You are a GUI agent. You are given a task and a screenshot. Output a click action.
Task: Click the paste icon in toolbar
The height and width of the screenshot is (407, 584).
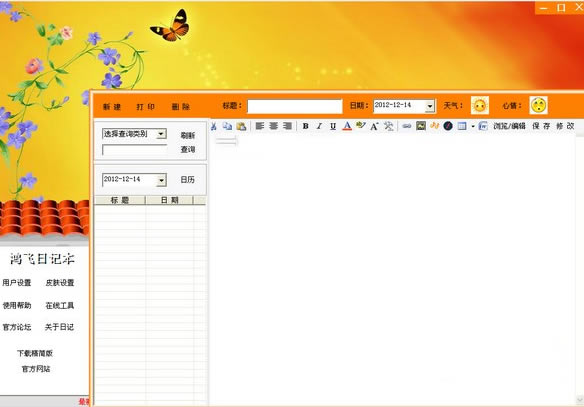241,126
